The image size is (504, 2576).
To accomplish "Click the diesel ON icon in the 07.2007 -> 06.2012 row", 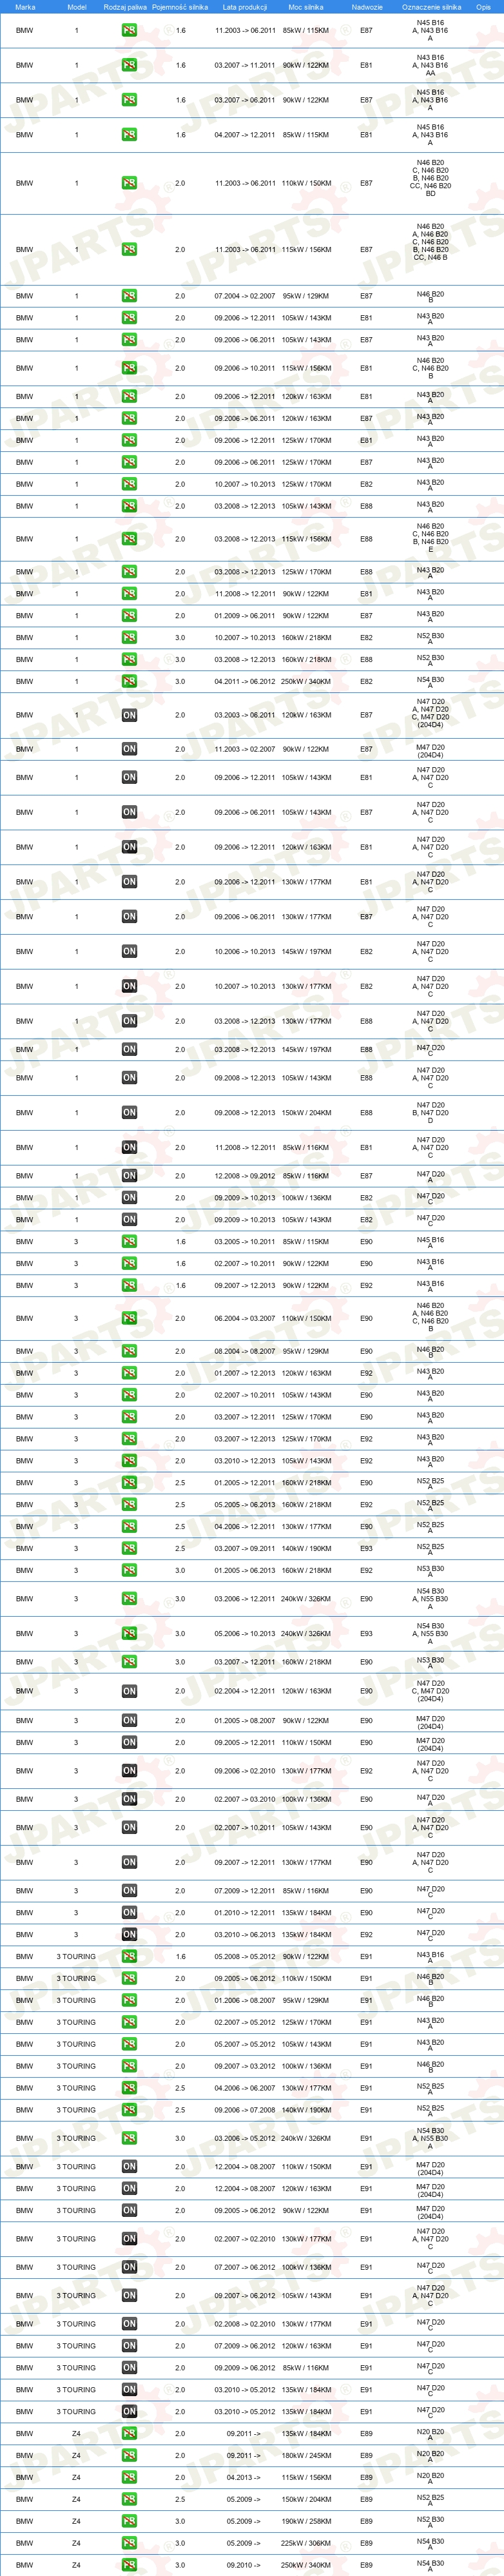I will [x=129, y=2267].
